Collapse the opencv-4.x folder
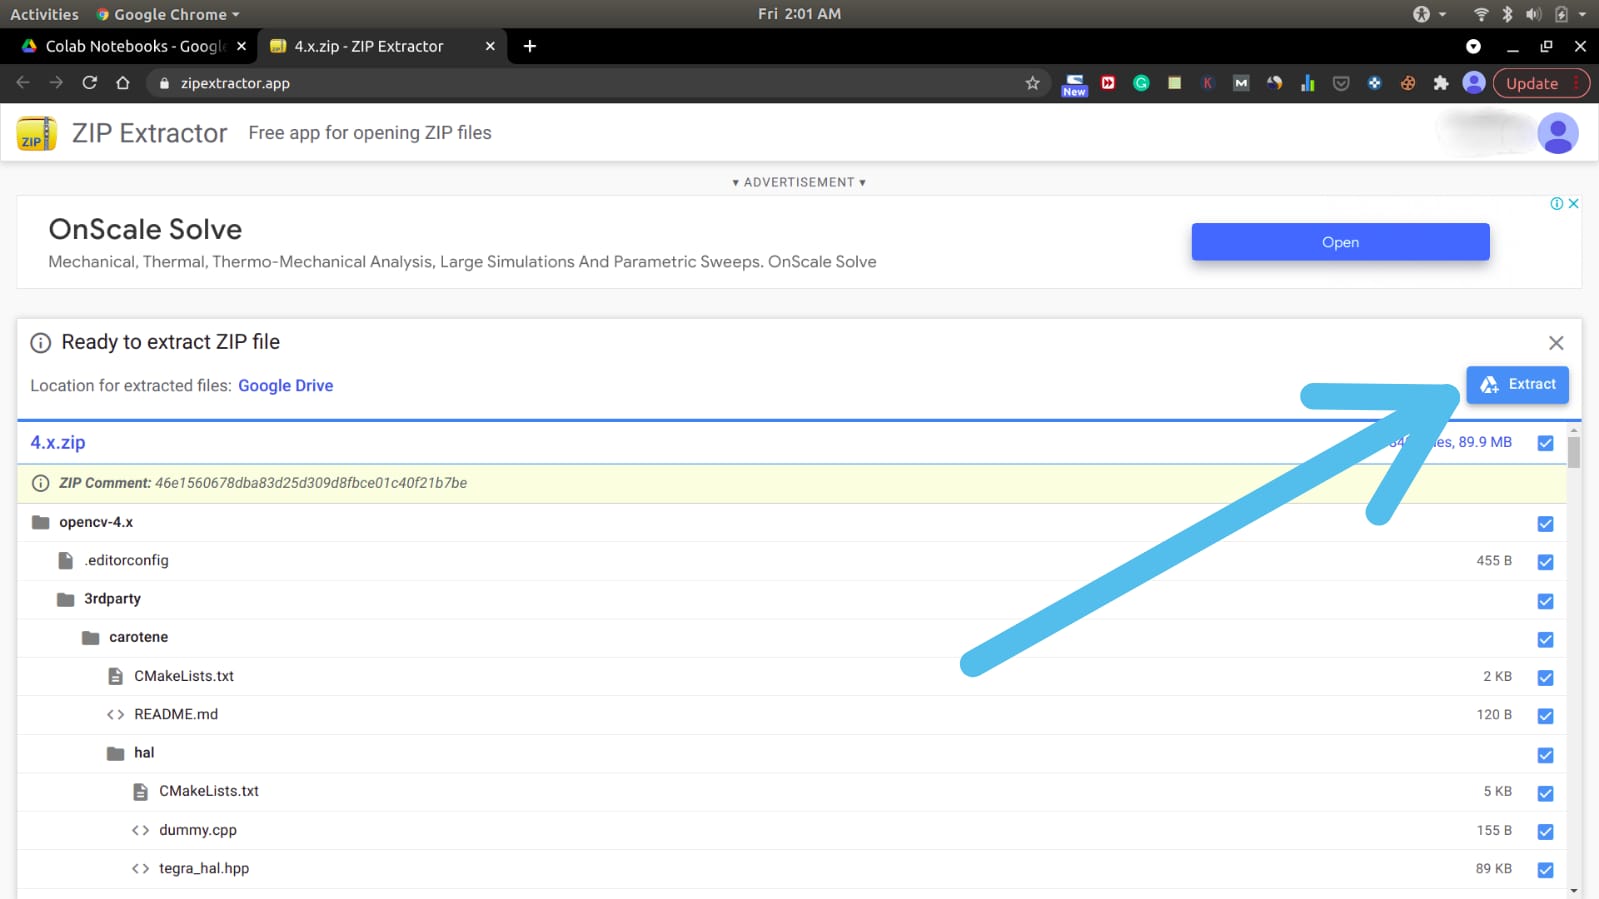Screen dimensions: 1599x899 coord(41,522)
